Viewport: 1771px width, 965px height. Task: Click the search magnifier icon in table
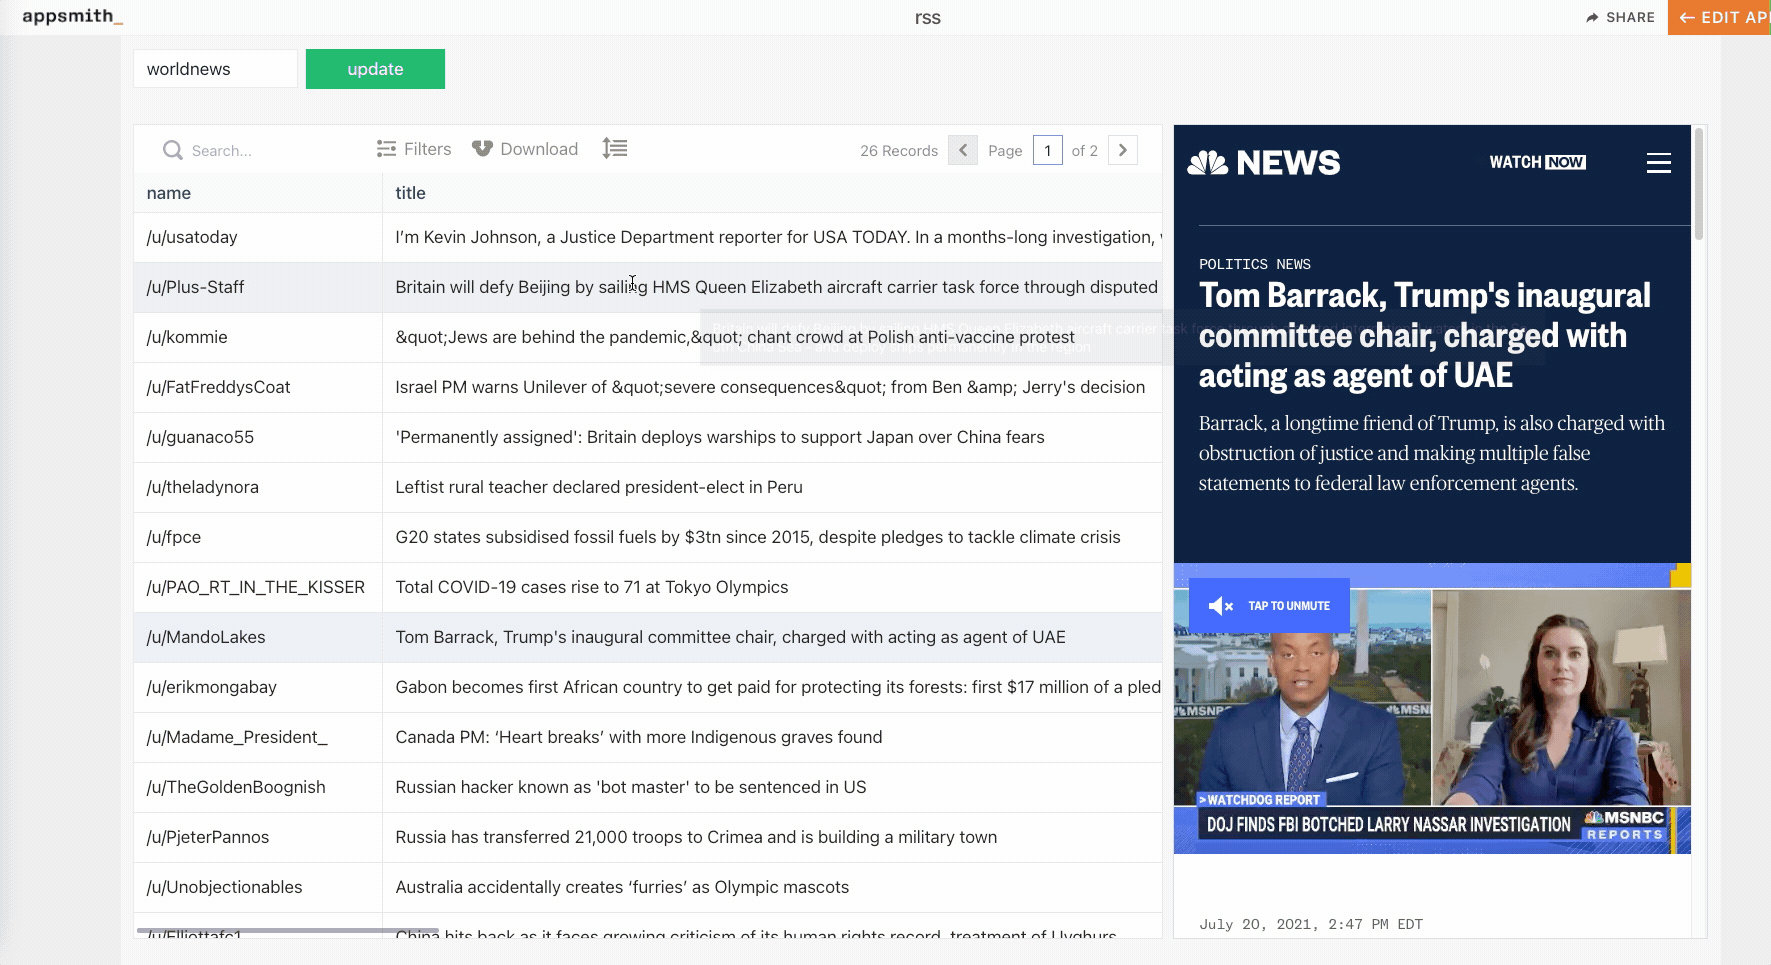pyautogui.click(x=172, y=150)
